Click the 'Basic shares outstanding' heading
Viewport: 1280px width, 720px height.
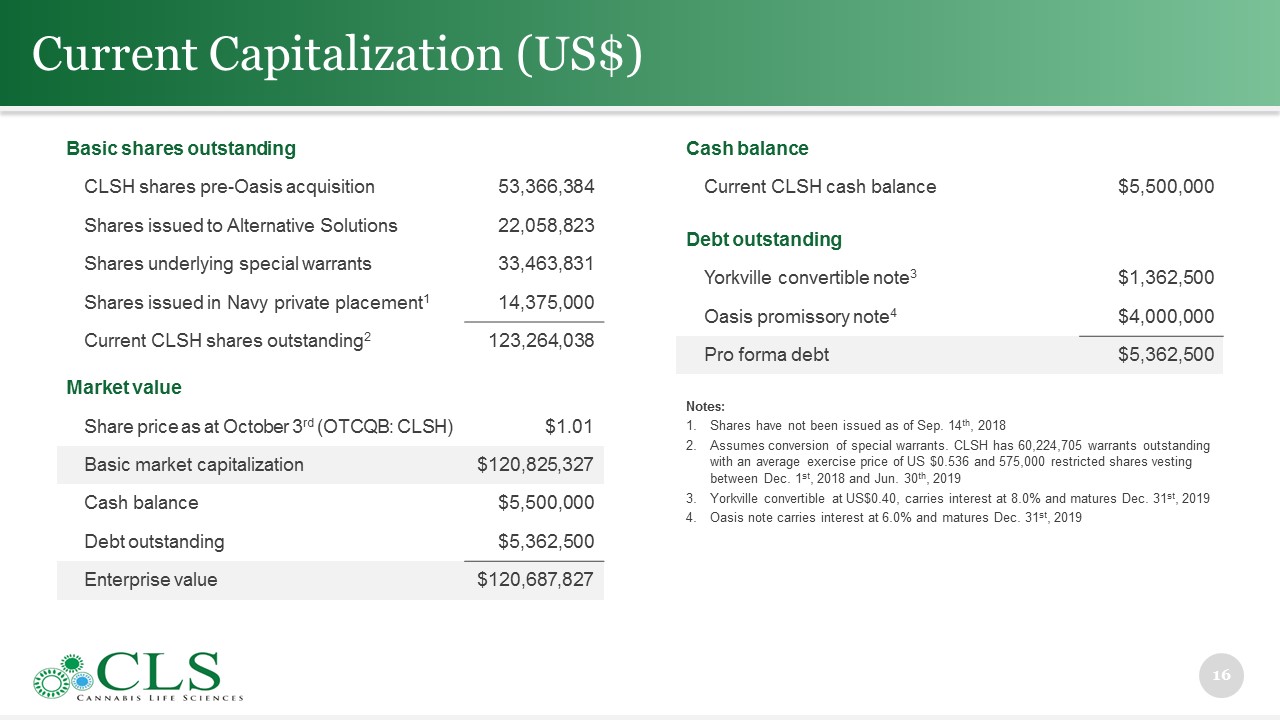(x=181, y=148)
